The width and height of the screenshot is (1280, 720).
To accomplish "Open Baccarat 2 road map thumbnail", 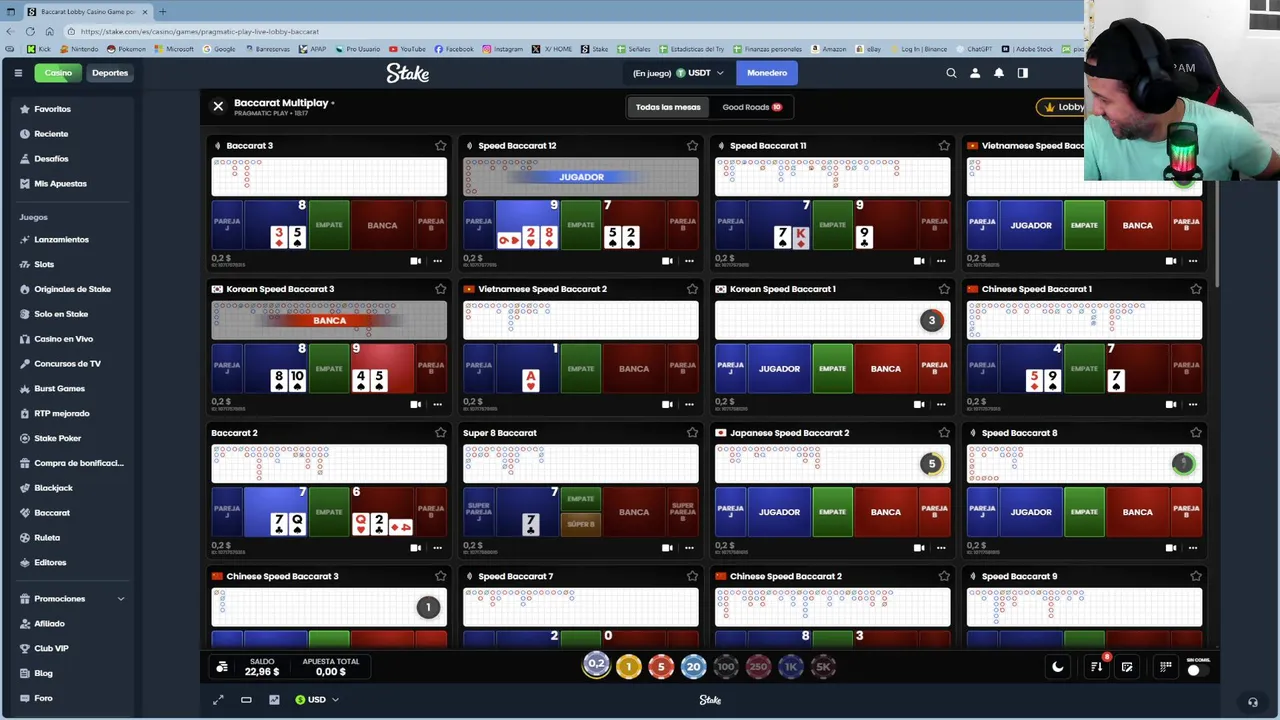I will point(329,464).
